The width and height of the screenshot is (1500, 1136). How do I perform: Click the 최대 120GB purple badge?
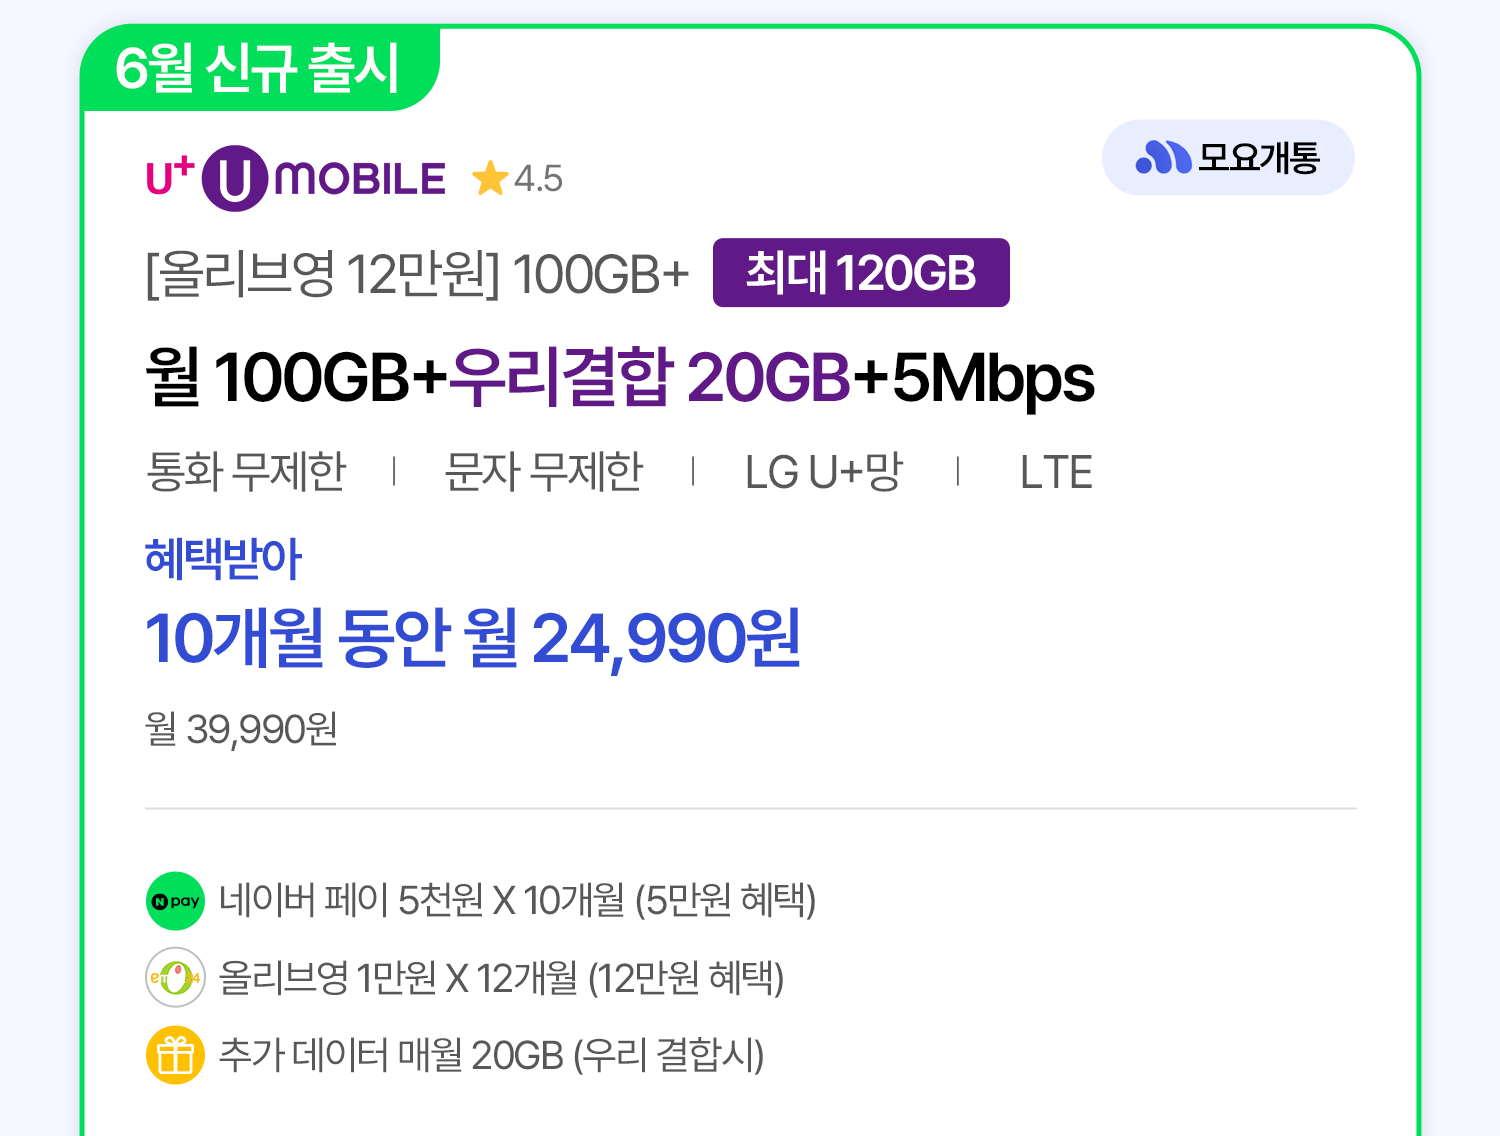tap(860, 273)
